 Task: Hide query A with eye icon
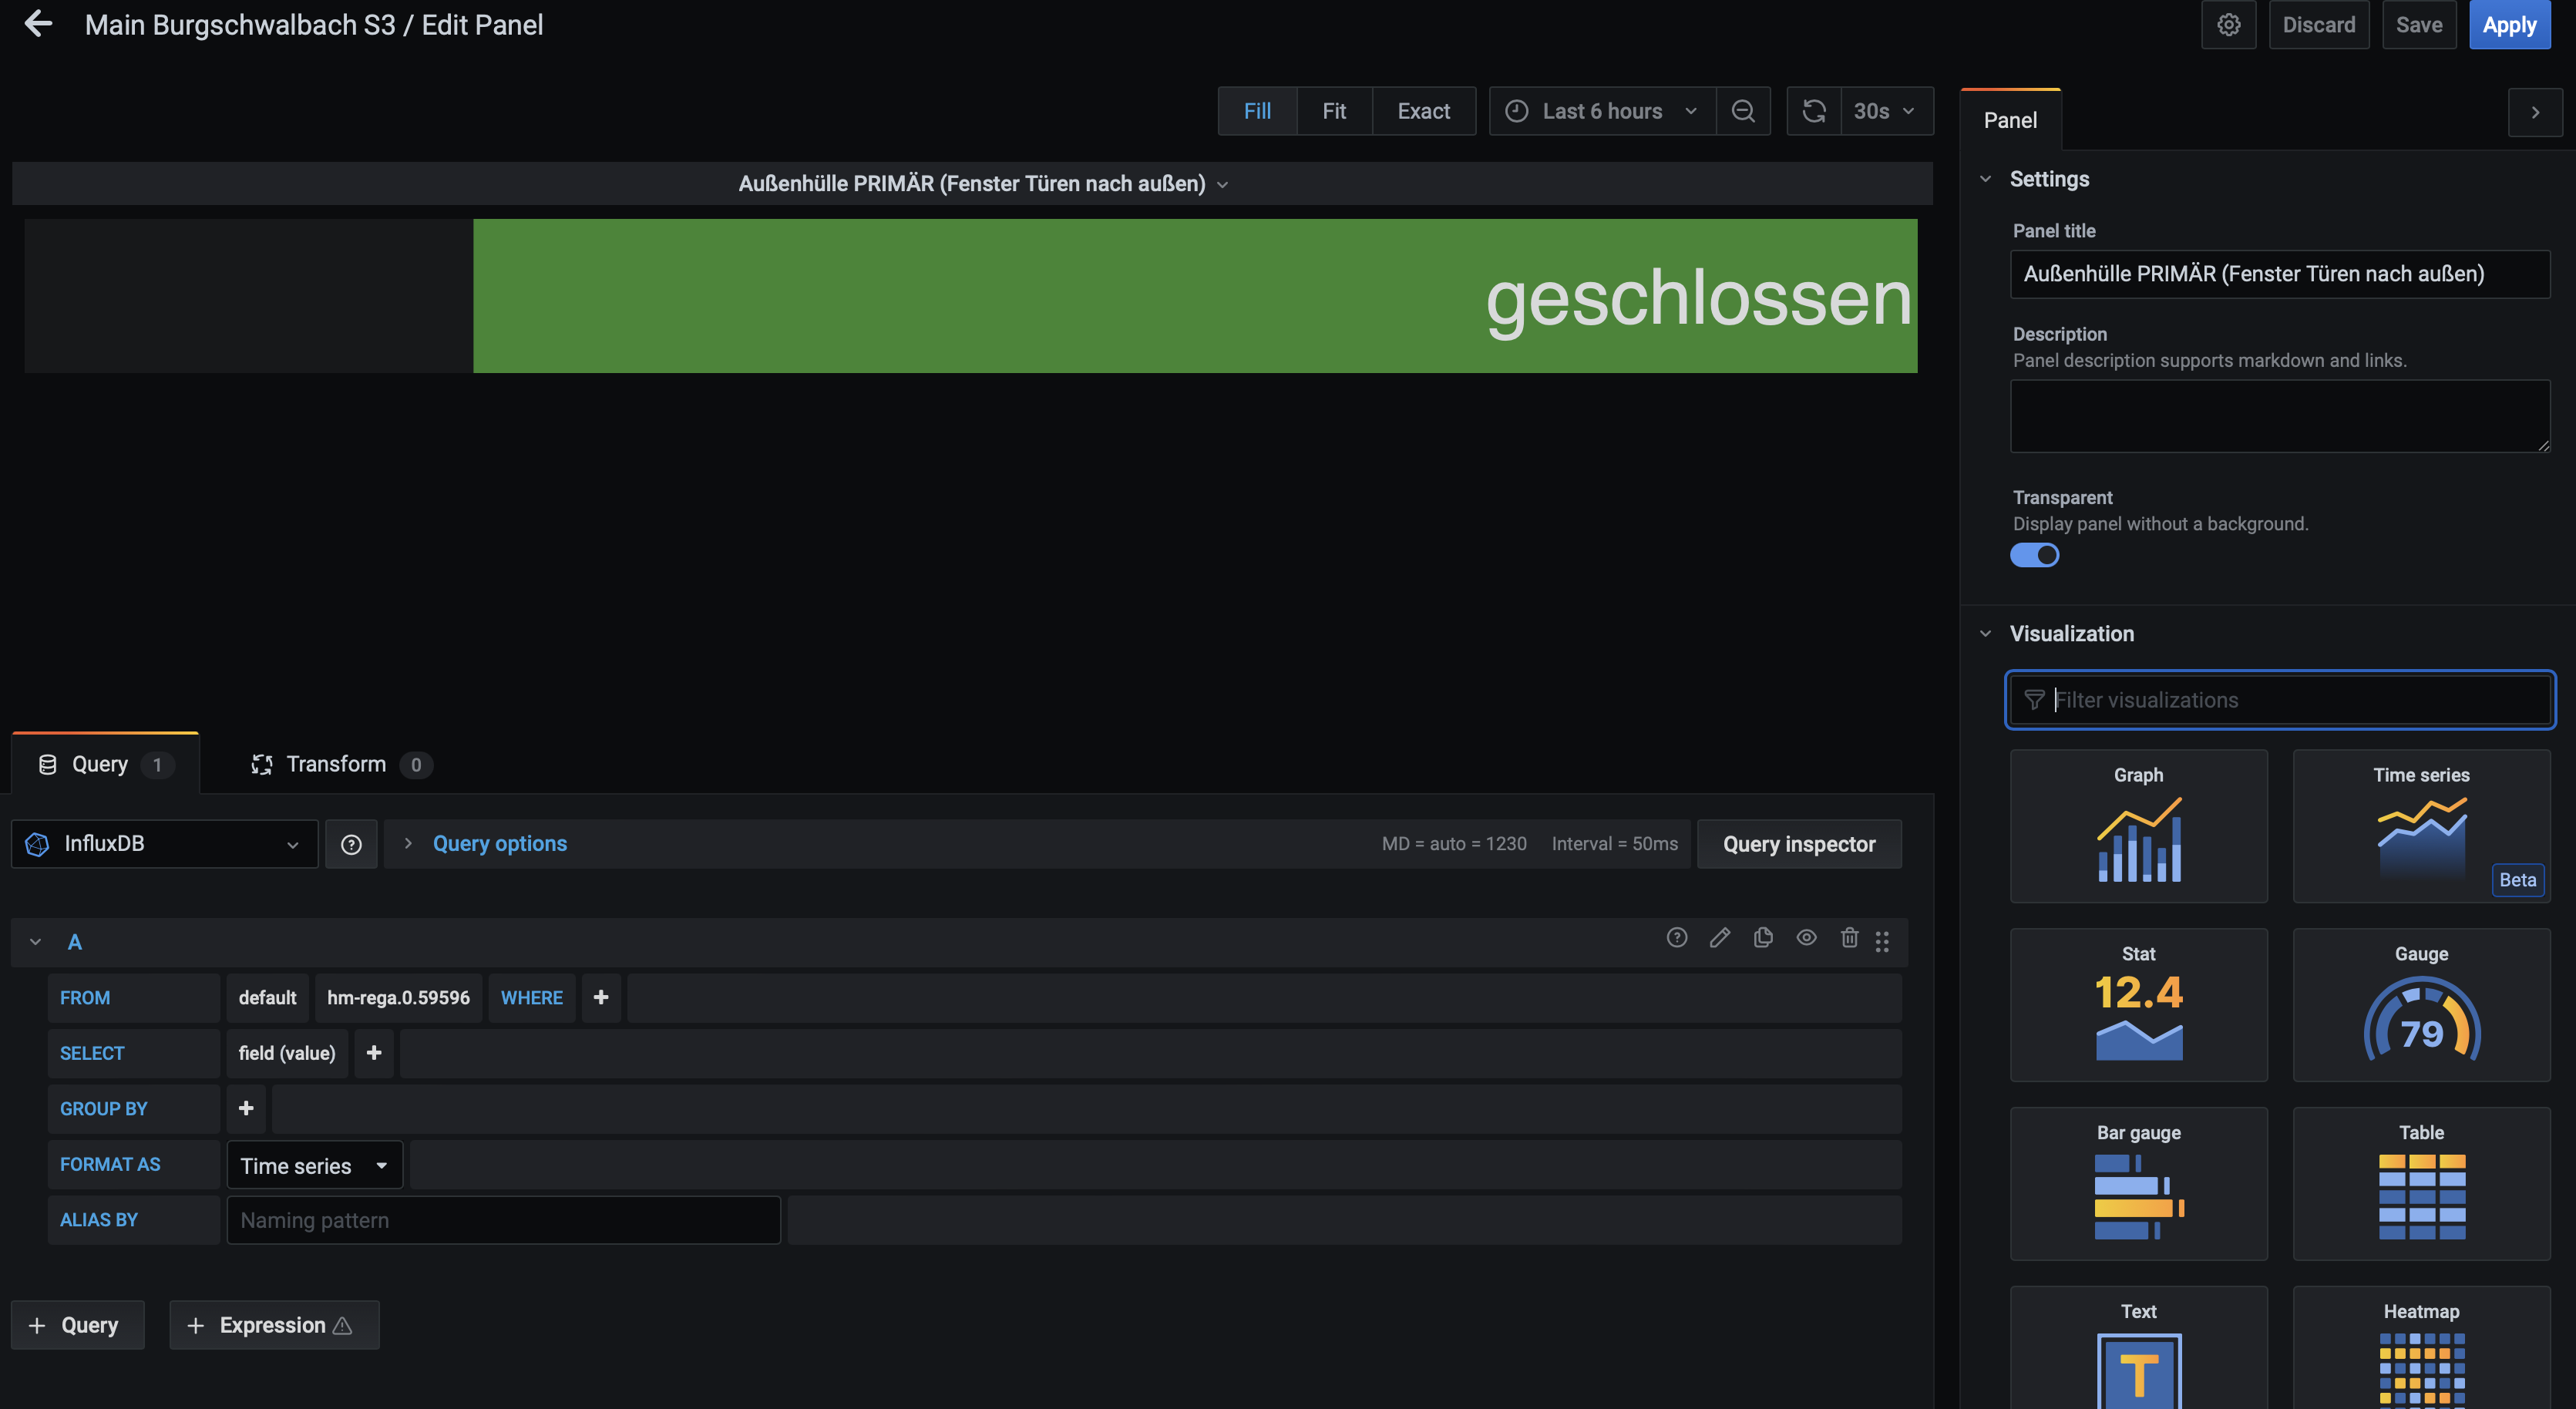pyautogui.click(x=1806, y=938)
